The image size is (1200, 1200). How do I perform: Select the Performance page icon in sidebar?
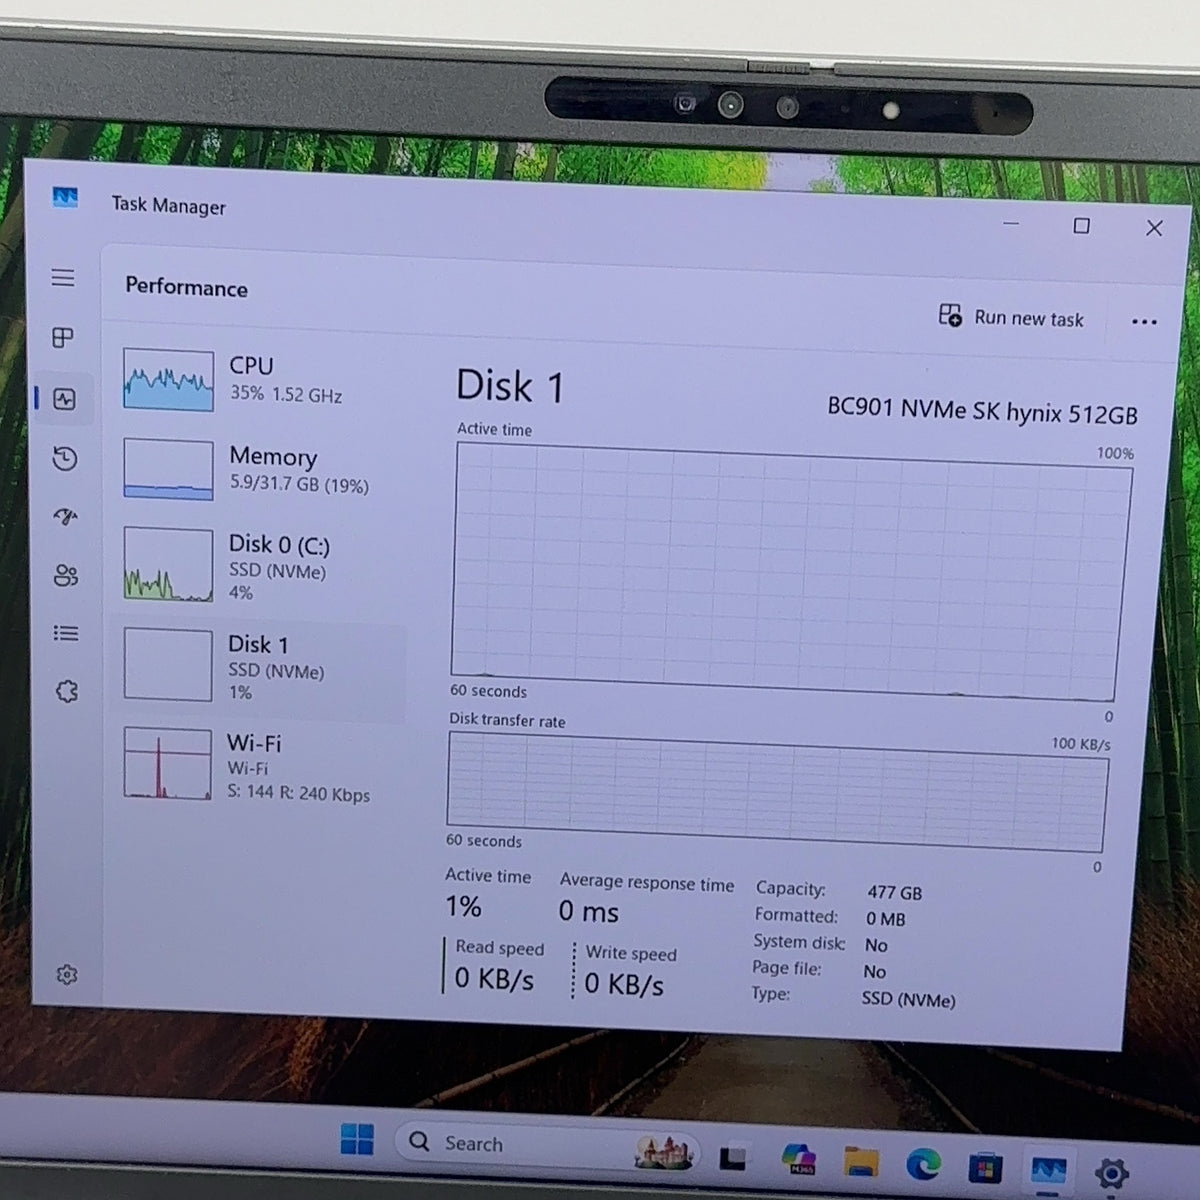pos(65,399)
